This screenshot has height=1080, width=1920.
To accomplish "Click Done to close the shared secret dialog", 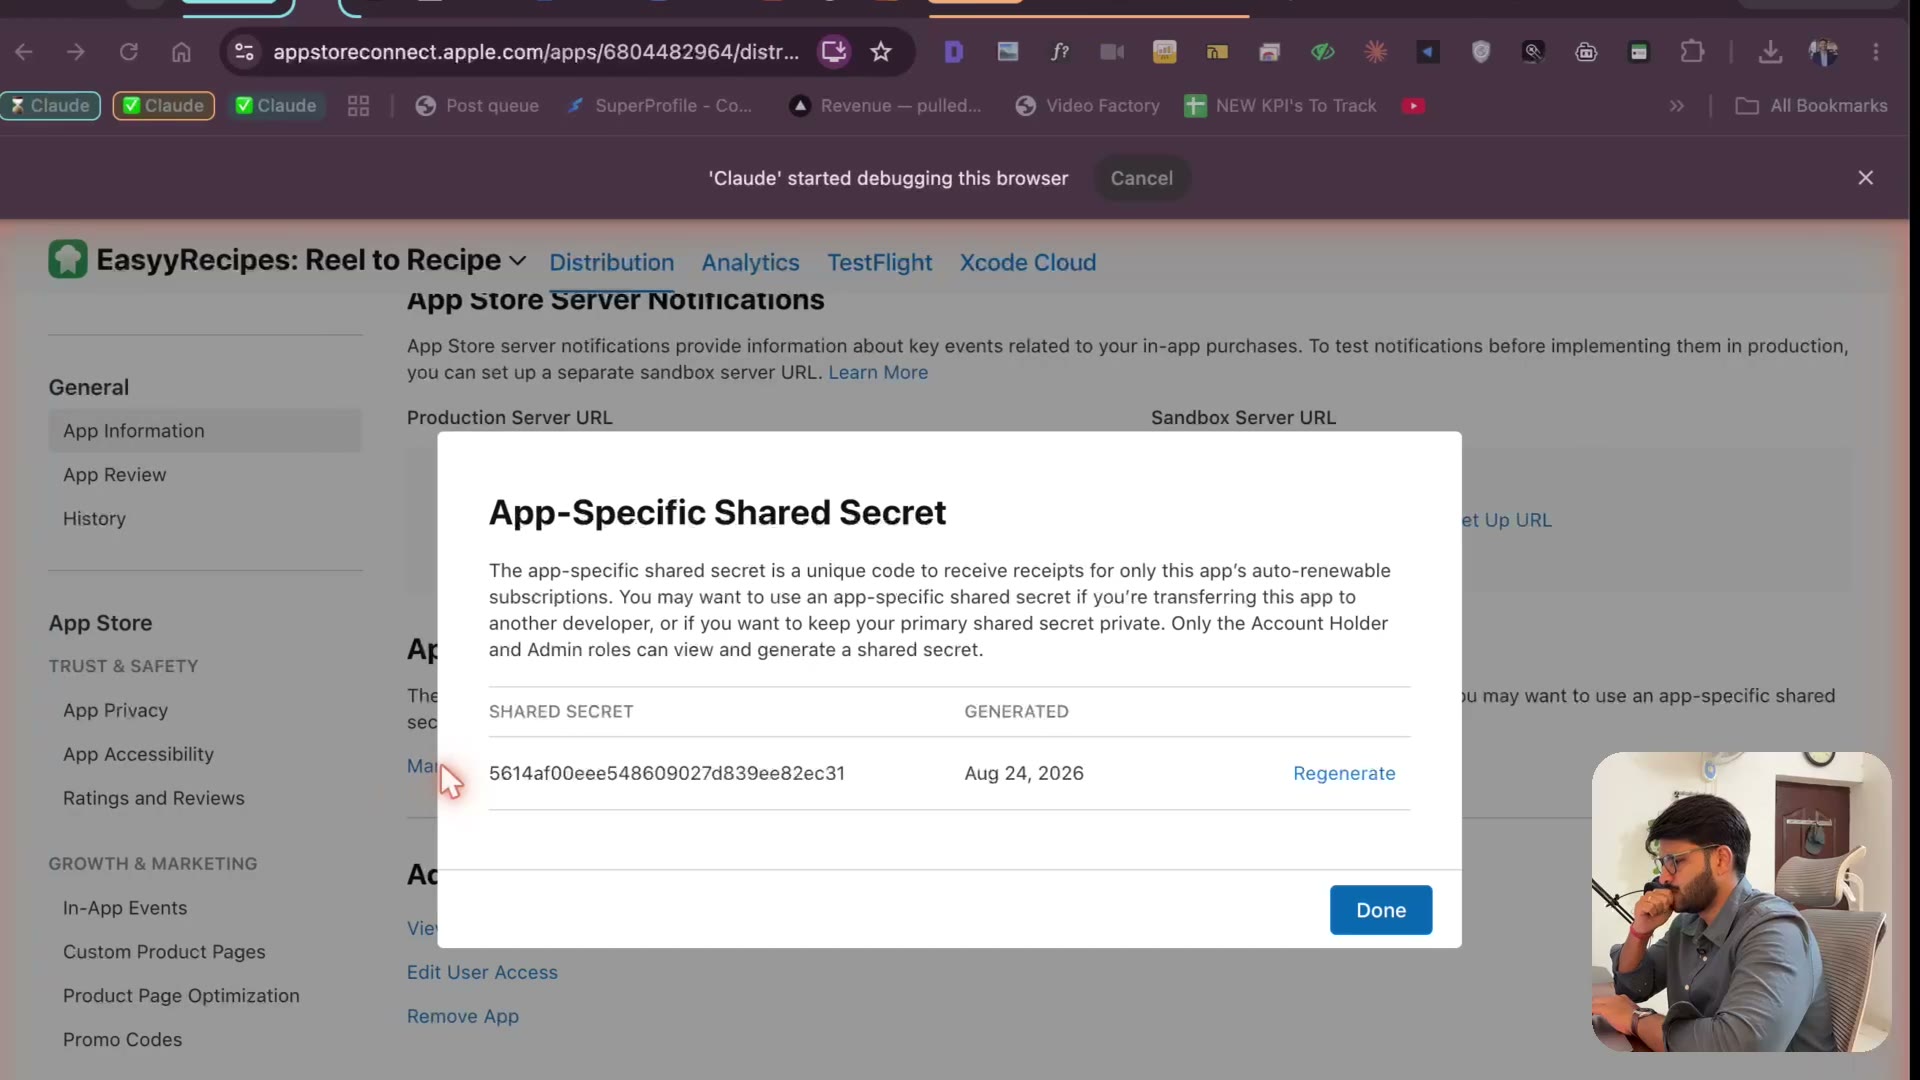I will [x=1381, y=910].
